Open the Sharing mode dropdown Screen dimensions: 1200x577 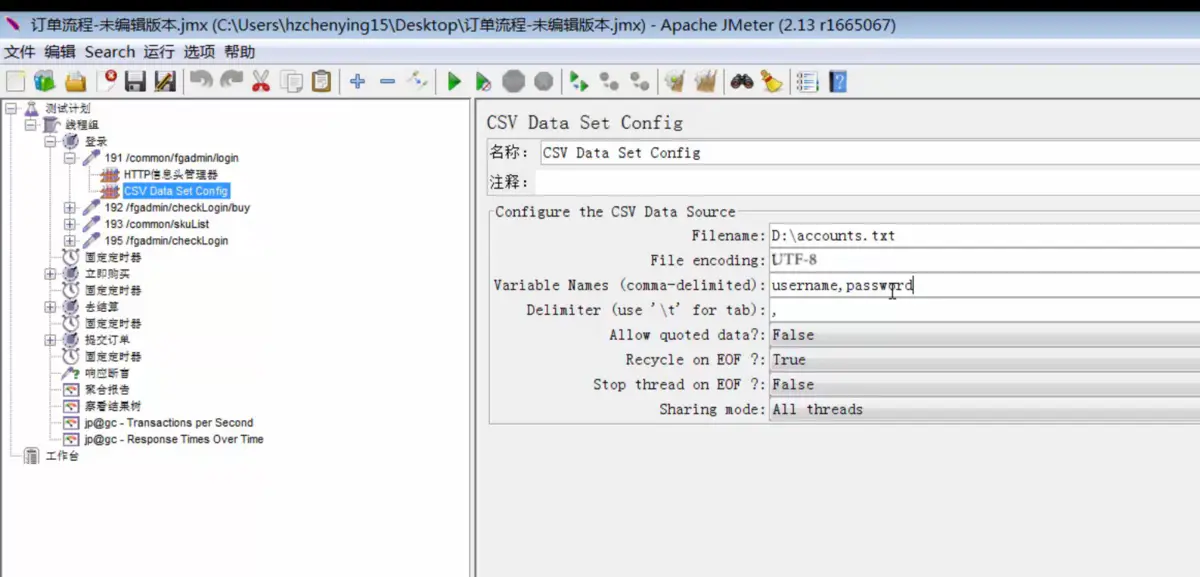tap(984, 410)
